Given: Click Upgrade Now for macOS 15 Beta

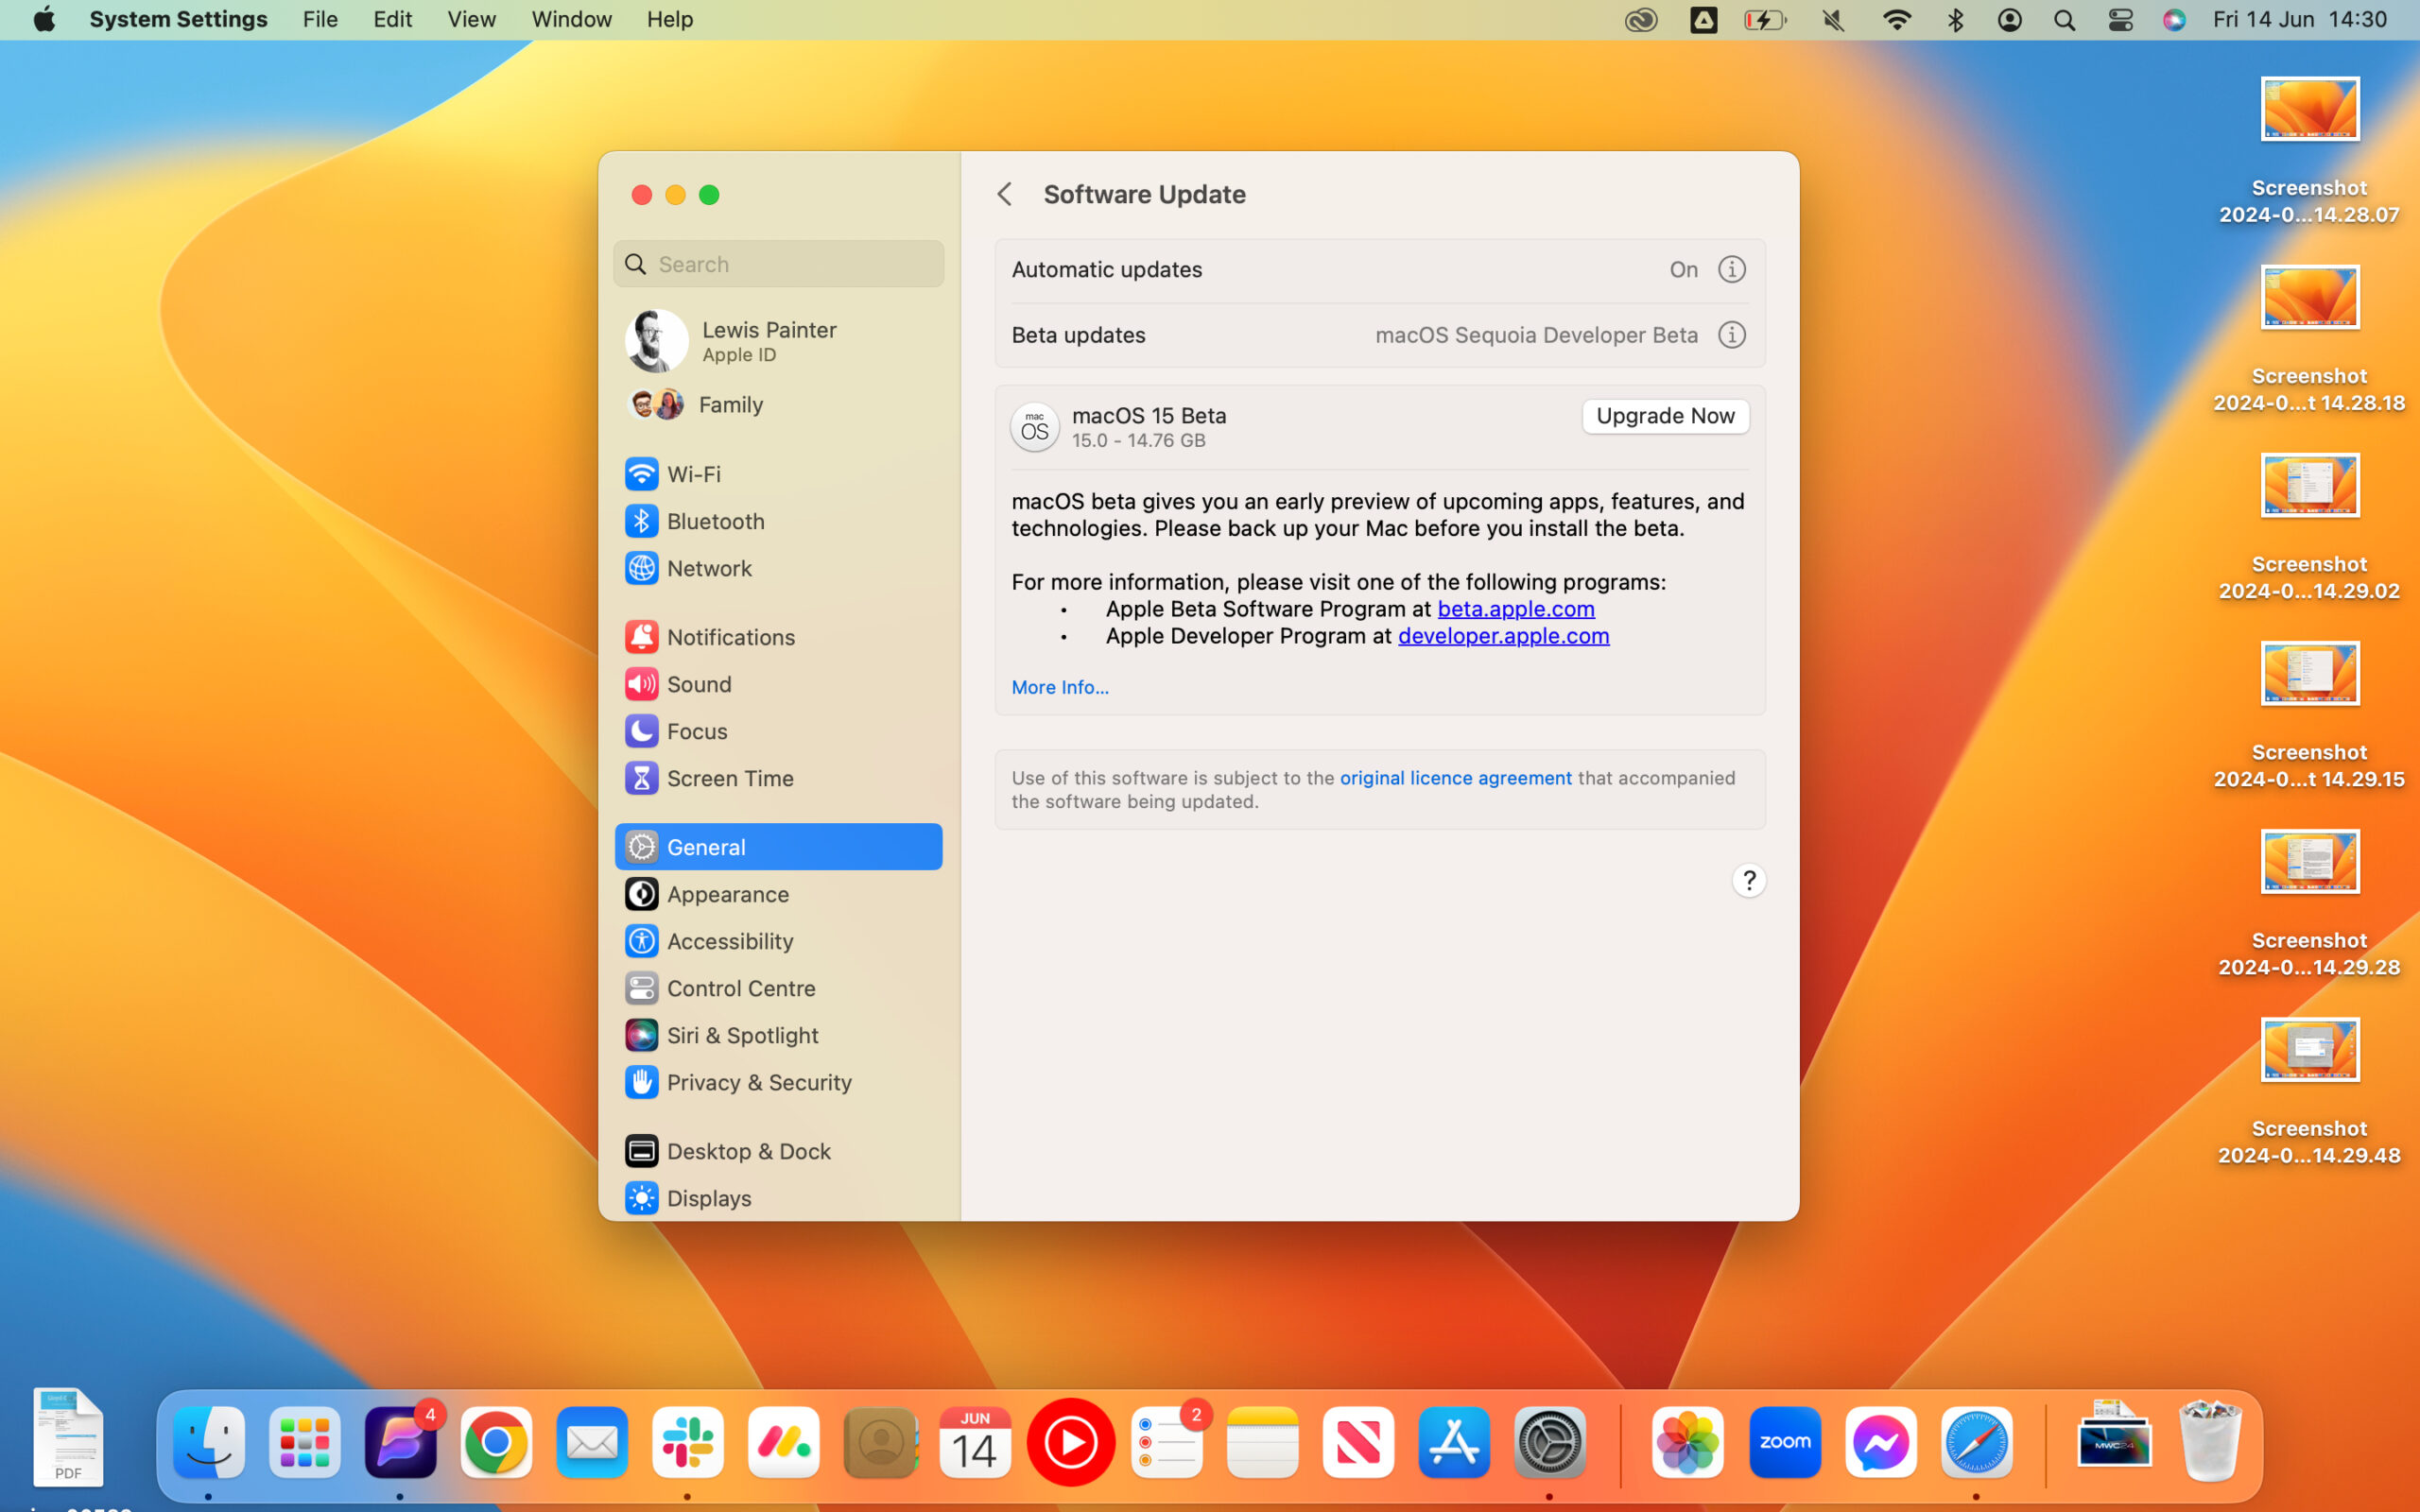Looking at the screenshot, I should (x=1664, y=416).
